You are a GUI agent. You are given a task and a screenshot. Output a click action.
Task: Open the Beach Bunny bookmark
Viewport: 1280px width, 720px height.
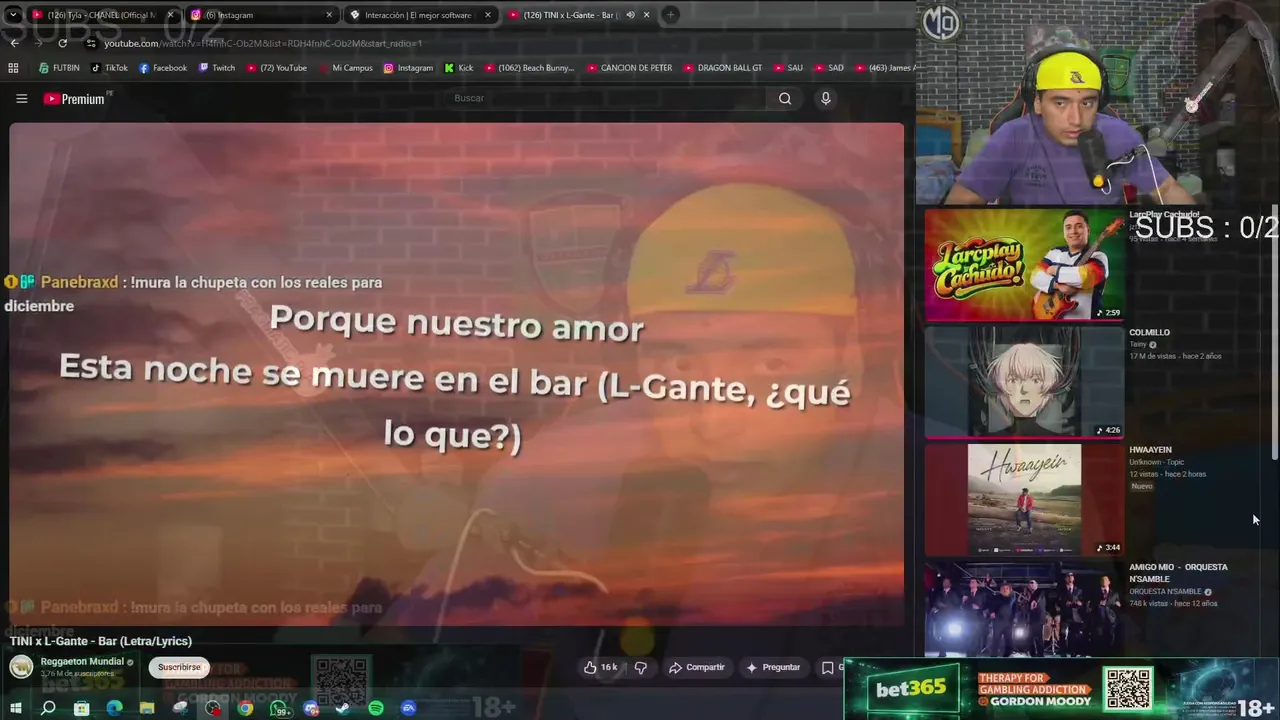[529, 68]
